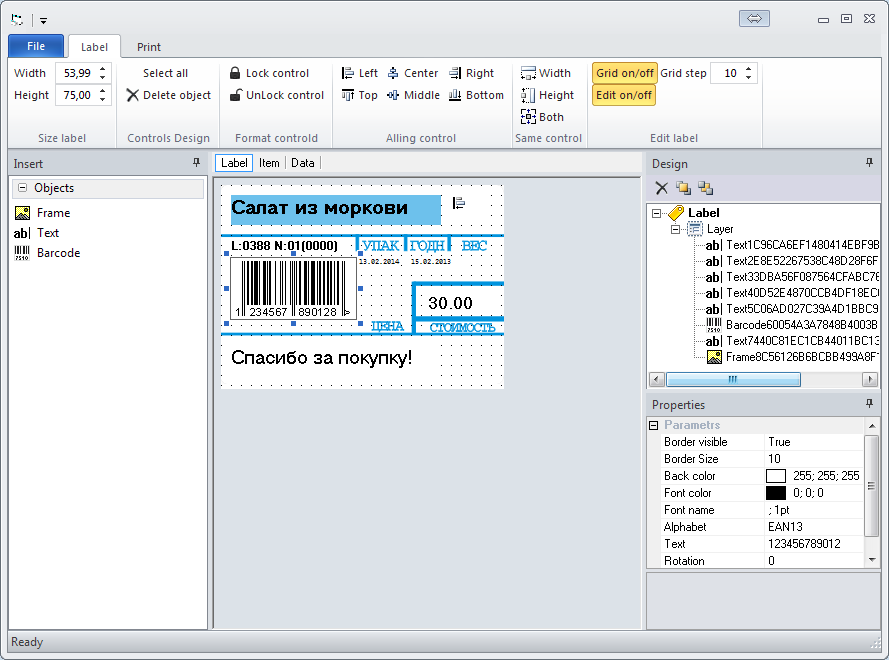Click Select all button

[x=165, y=73]
